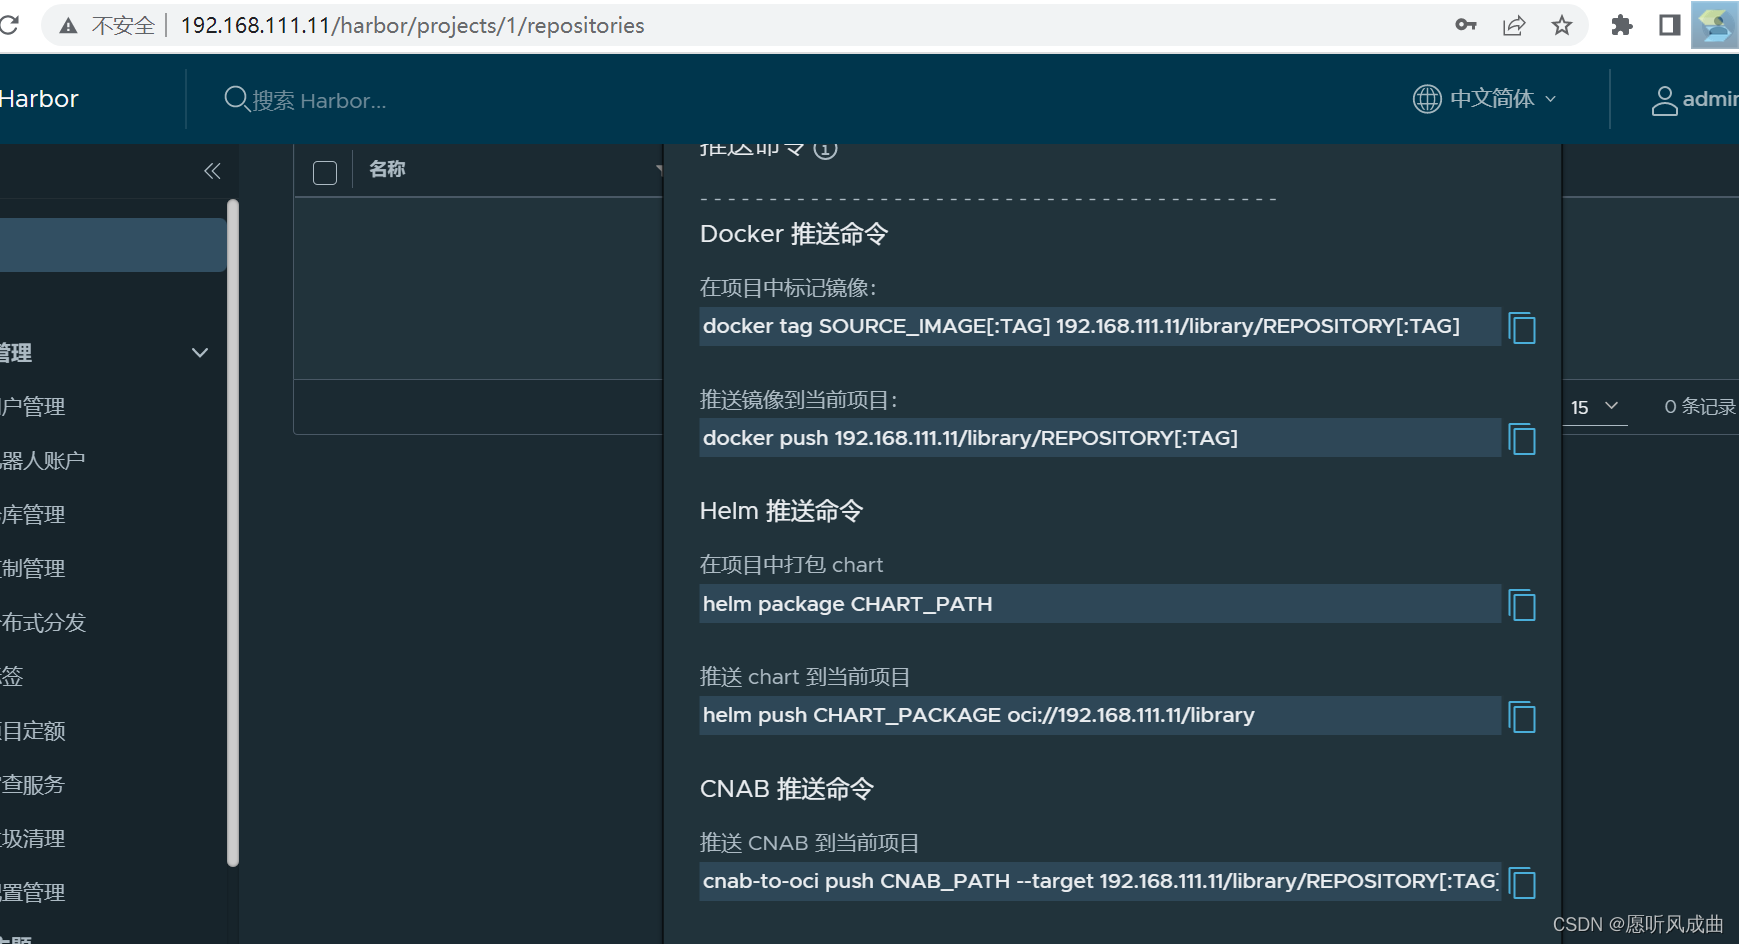1739x944 pixels.
Task: Open the saved passwords key icon
Action: 1466,25
